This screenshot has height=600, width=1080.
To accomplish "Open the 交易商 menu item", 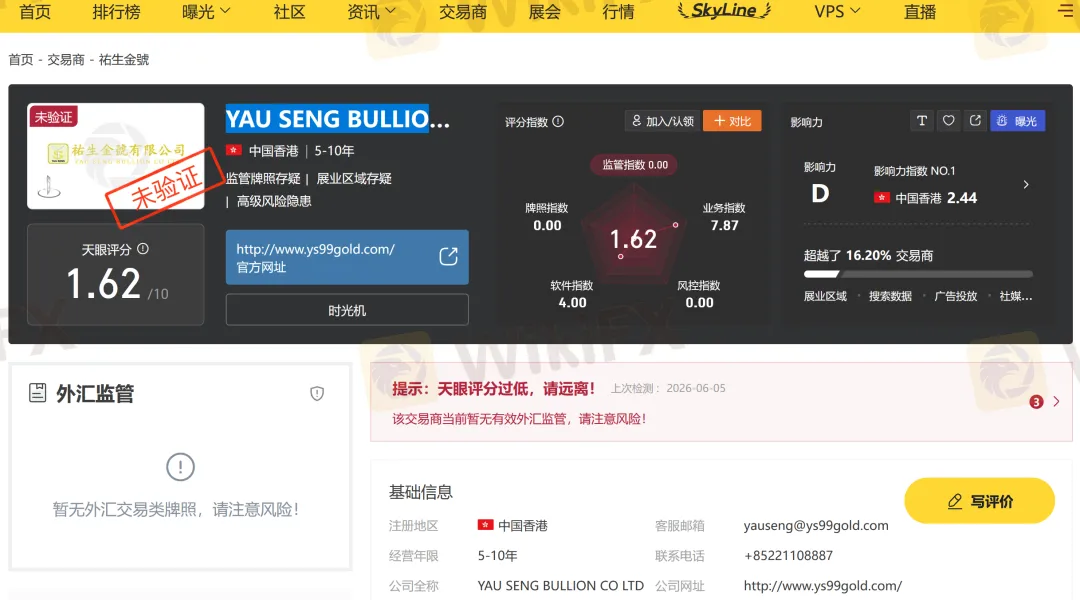I will [x=463, y=12].
